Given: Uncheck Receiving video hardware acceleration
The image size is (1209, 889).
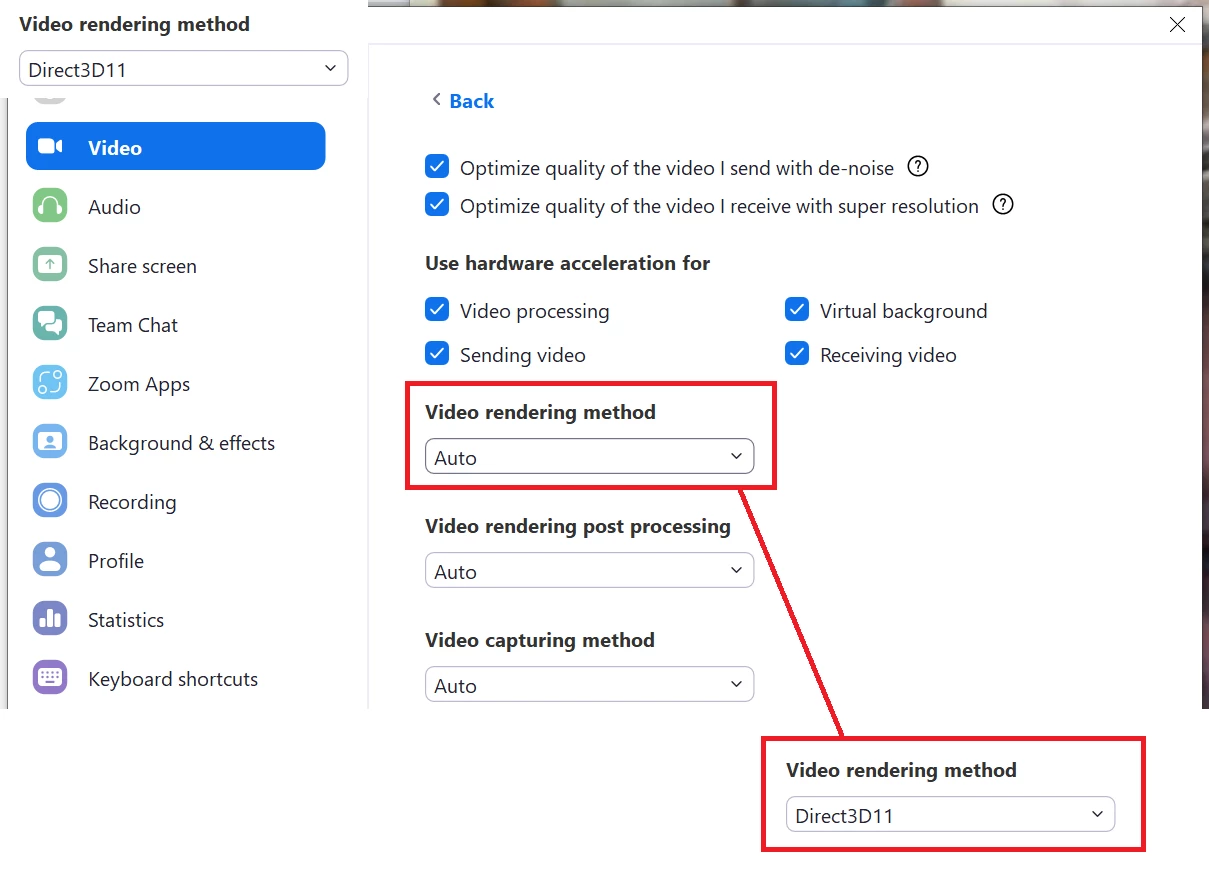Looking at the screenshot, I should point(797,354).
